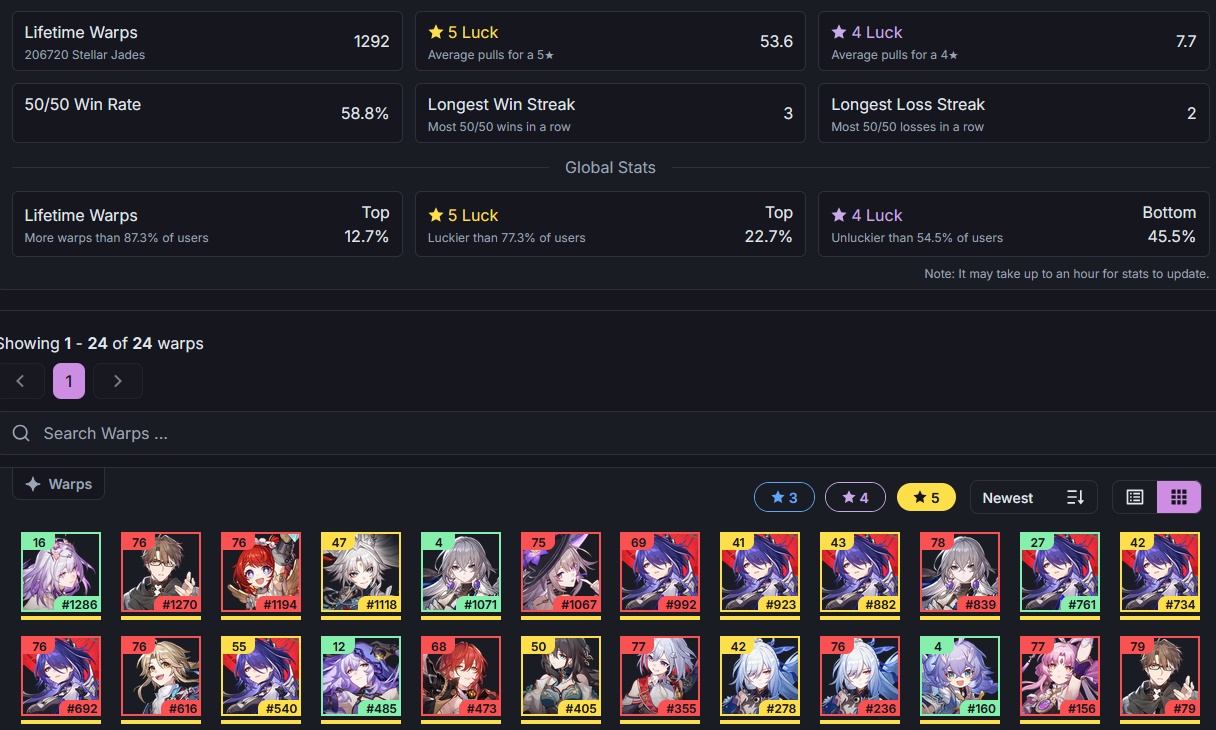Toggle the 5-star filter

926,497
